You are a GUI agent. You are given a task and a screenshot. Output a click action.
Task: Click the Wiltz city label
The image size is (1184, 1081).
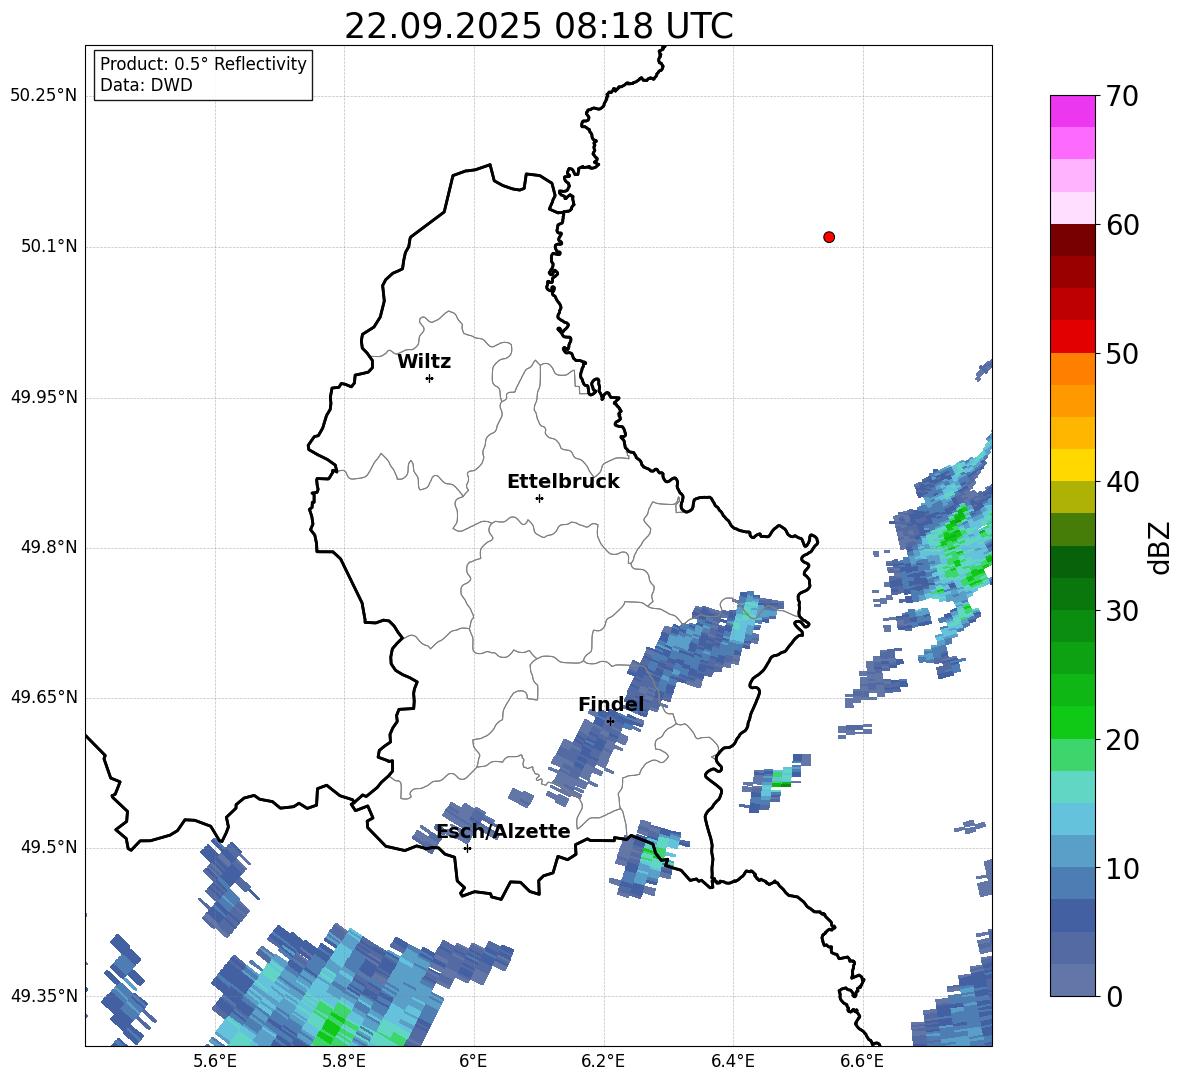click(x=424, y=362)
